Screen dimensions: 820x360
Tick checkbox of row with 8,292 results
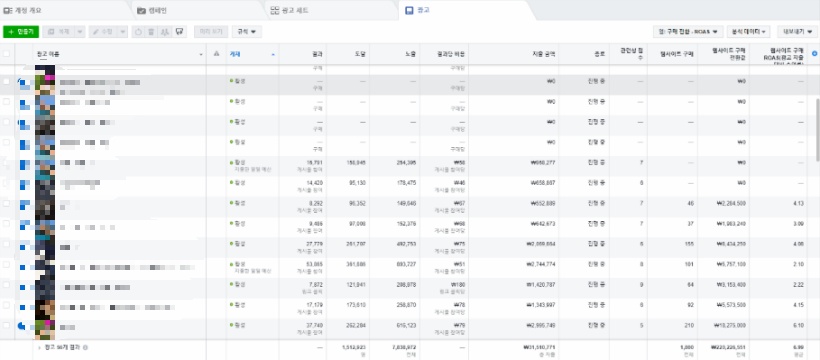click(x=6, y=204)
